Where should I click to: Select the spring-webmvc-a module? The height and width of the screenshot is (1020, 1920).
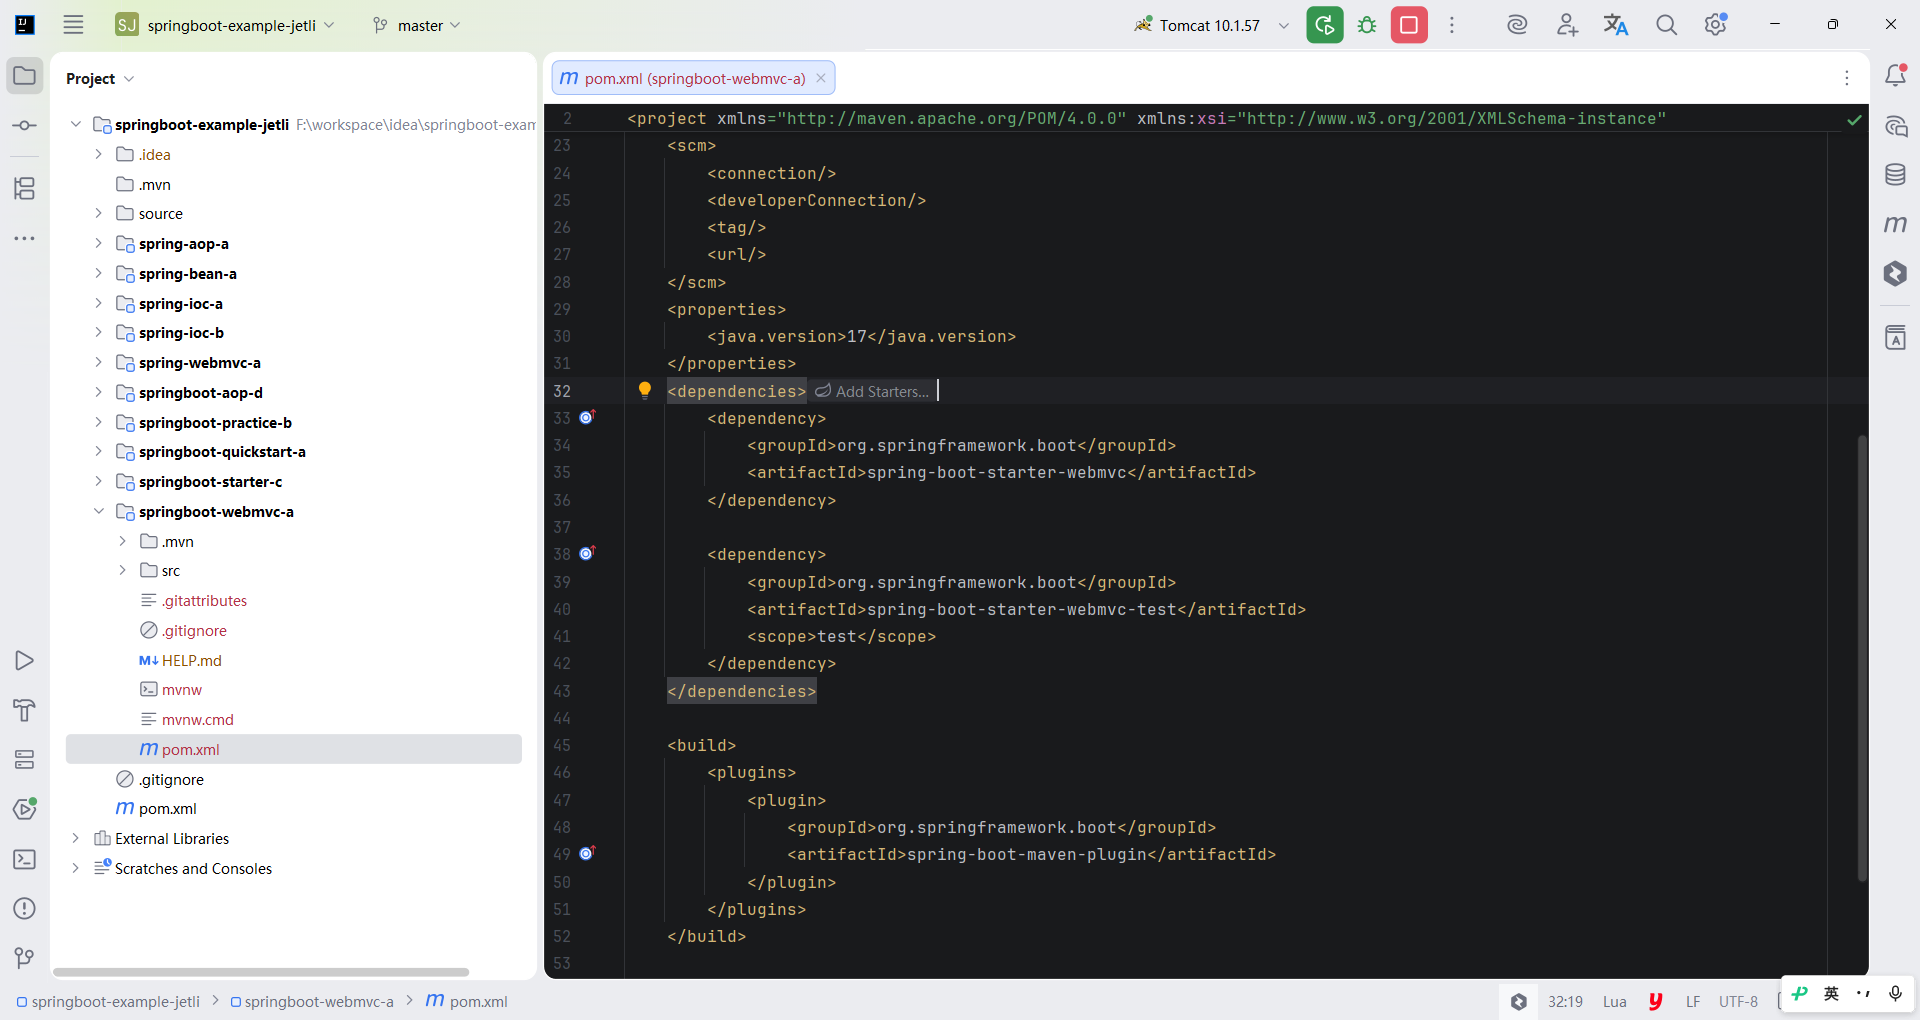[199, 362]
